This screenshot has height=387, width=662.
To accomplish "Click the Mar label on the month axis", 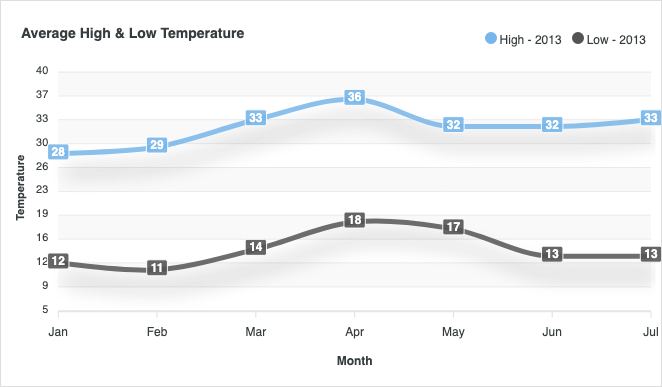I will coord(256,332).
